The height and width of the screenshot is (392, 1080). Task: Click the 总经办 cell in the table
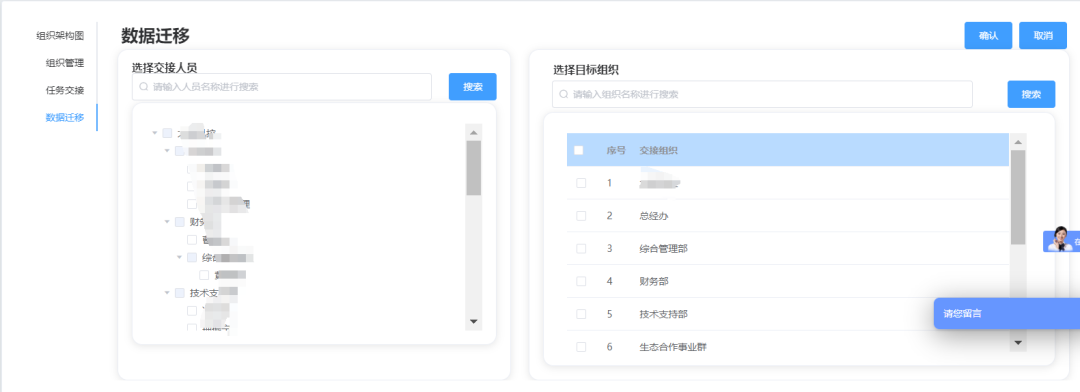pyautogui.click(x=654, y=216)
